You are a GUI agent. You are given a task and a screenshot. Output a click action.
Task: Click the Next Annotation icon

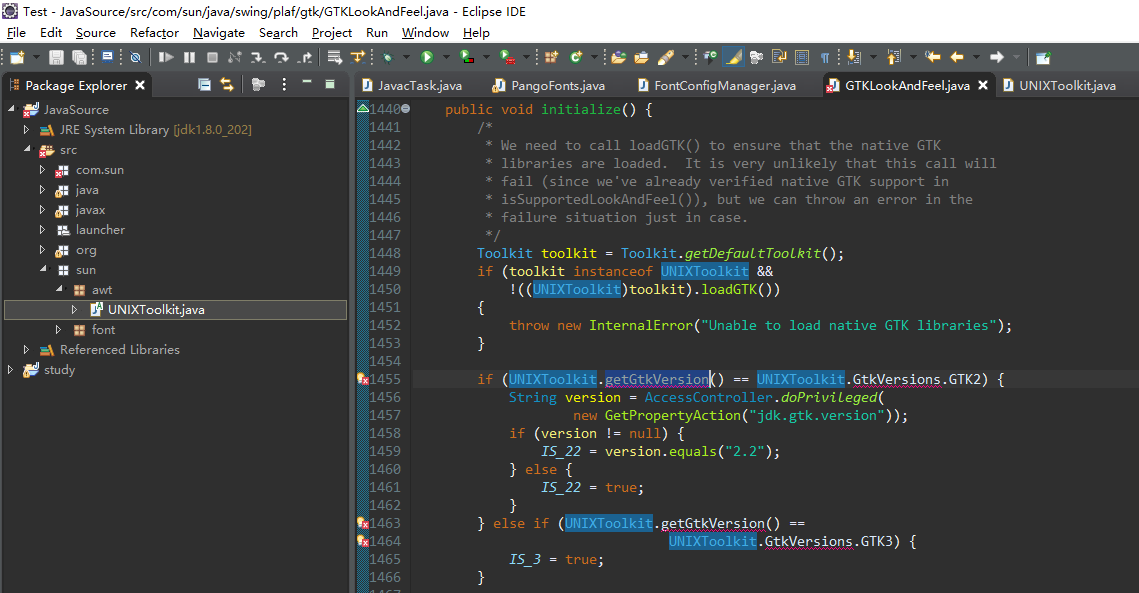854,57
